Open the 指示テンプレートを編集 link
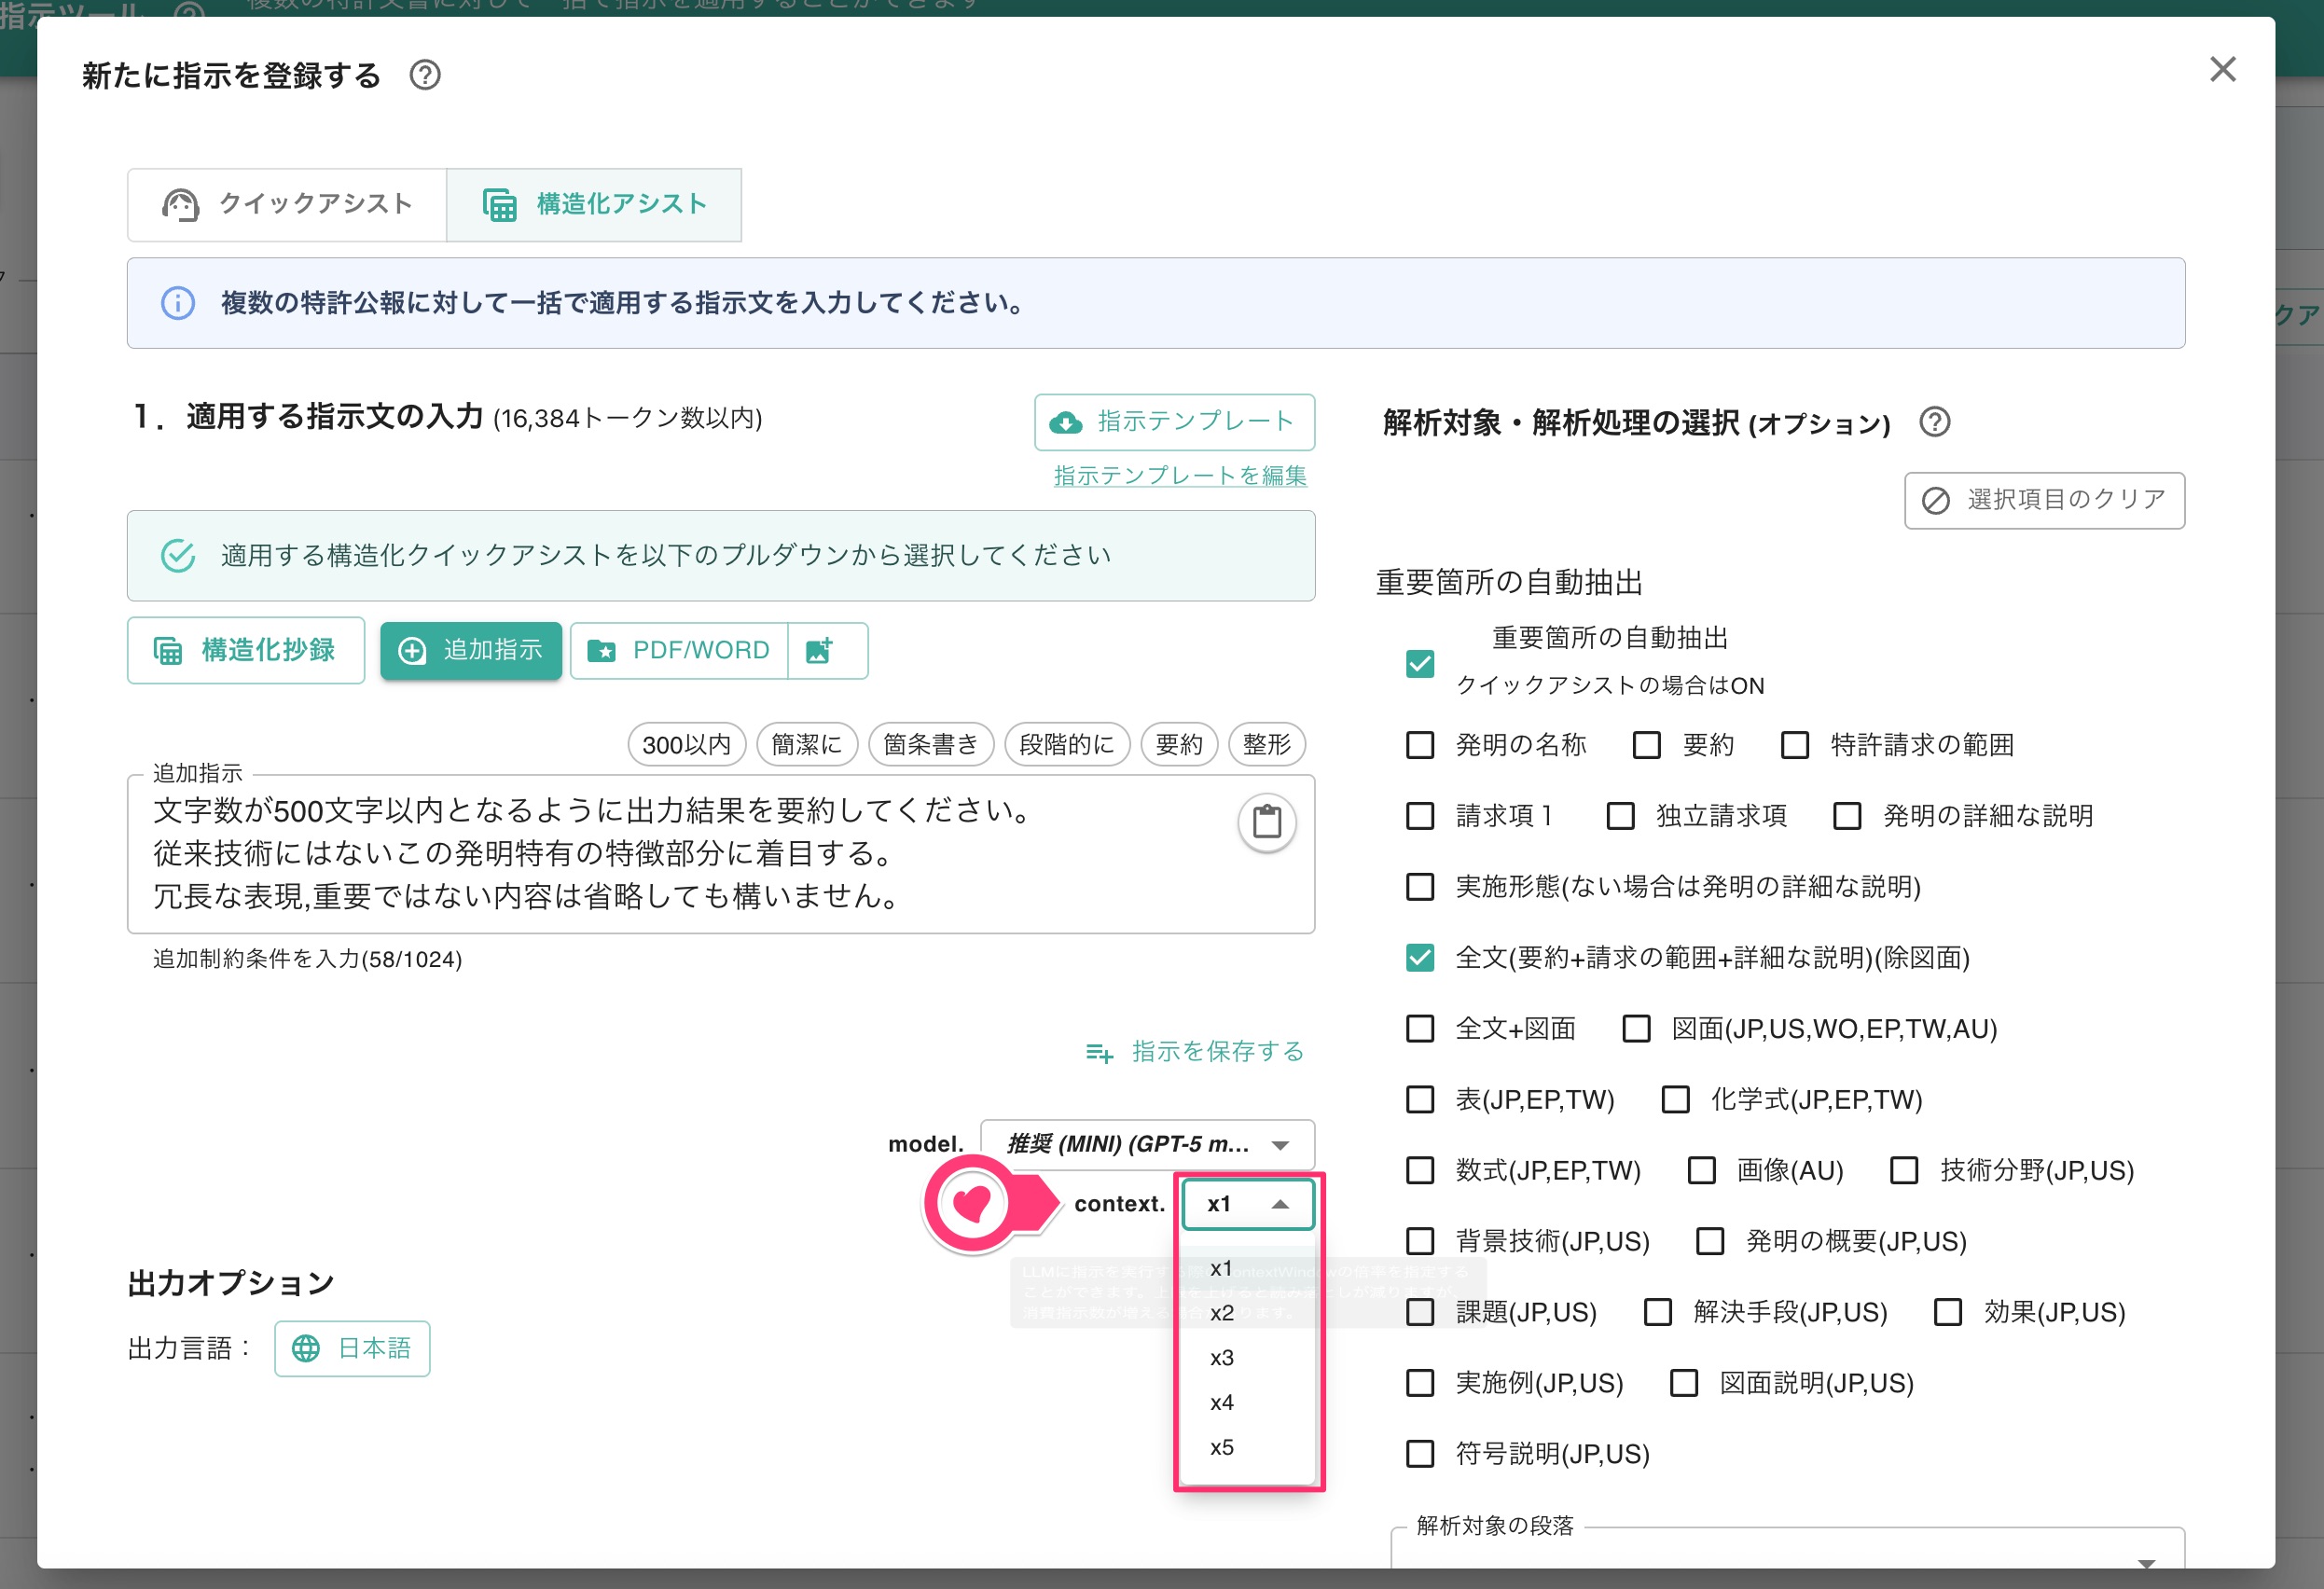This screenshot has width=2324, height=1589. [1180, 476]
